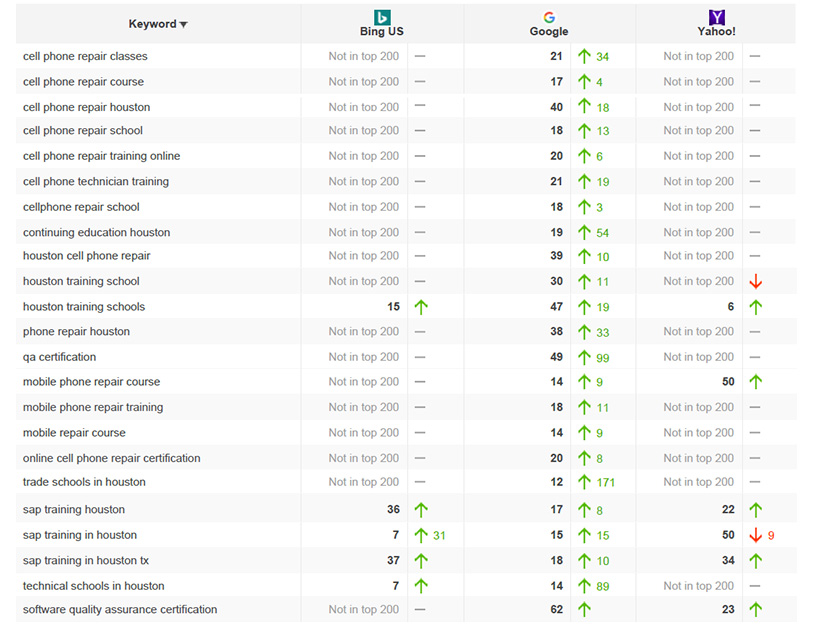Click the Yahoo logo icon
The image size is (814, 628).
pos(716,17)
